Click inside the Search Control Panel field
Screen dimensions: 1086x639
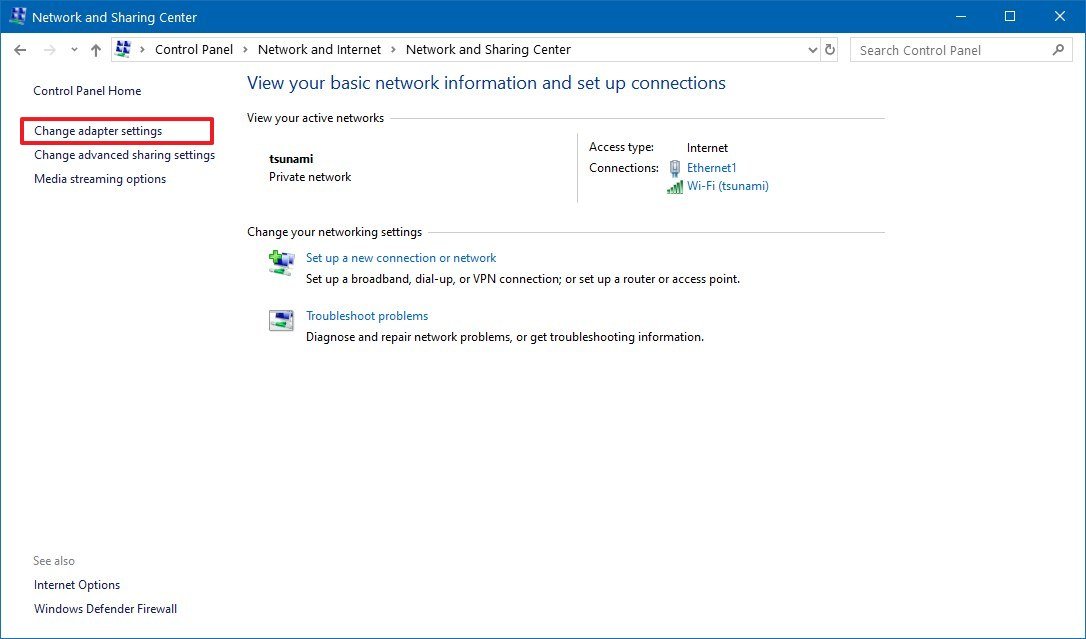pos(950,49)
